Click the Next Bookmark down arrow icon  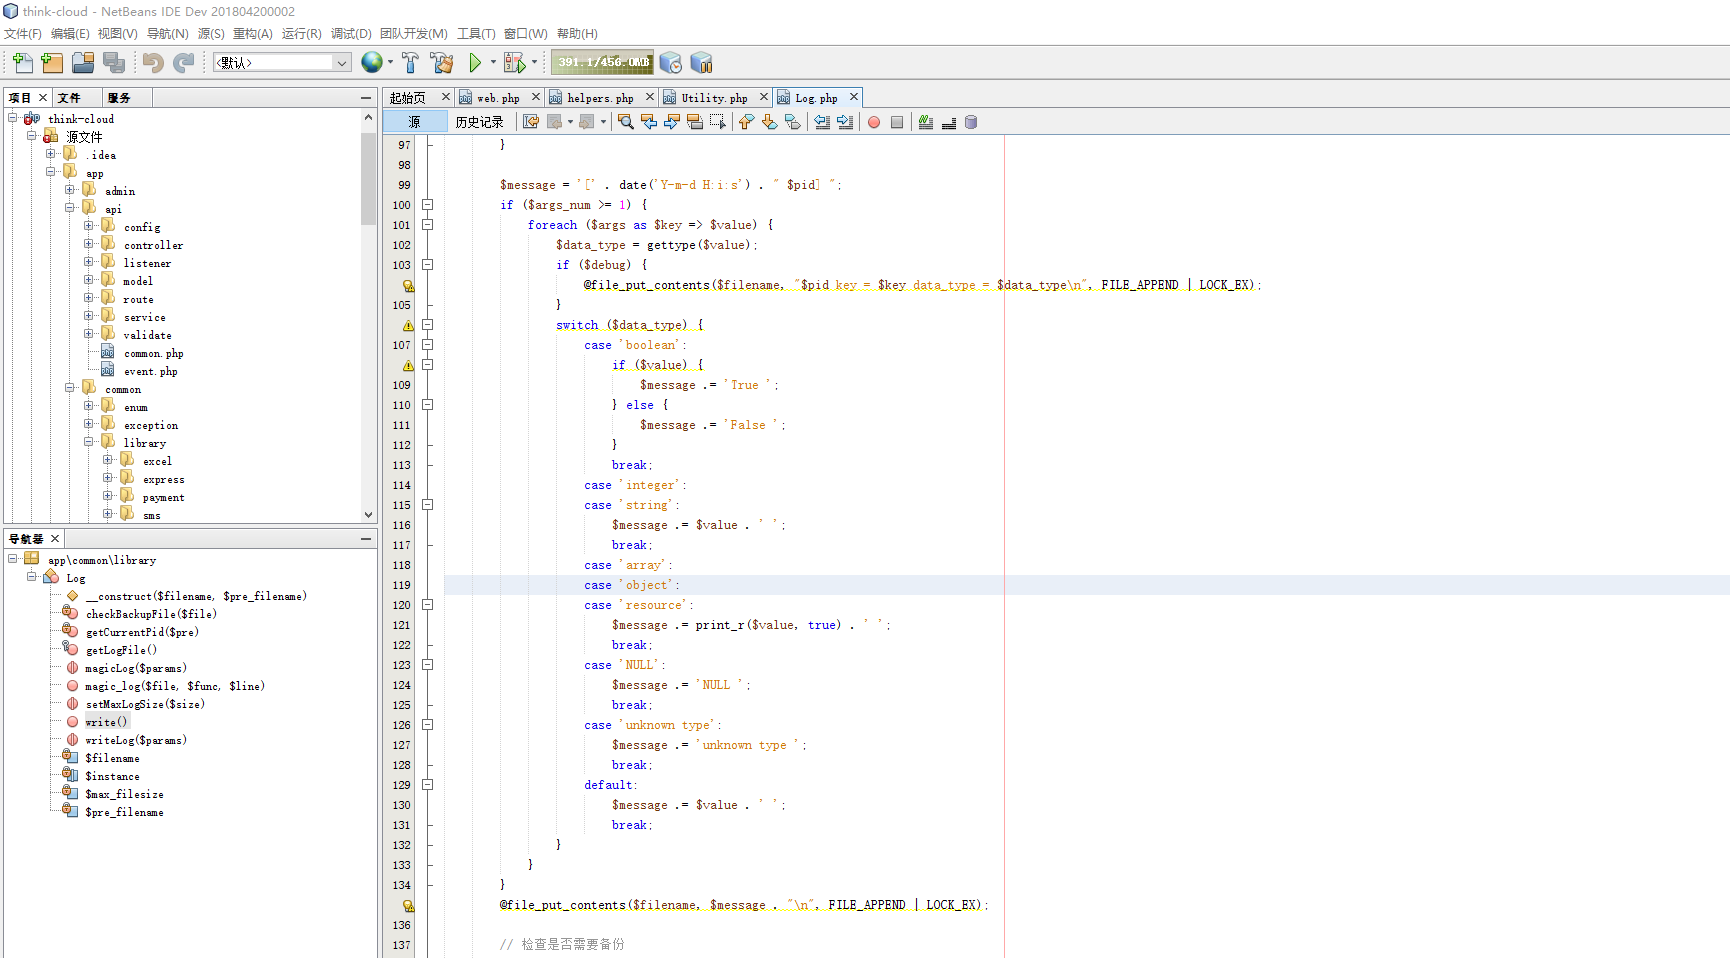(769, 122)
